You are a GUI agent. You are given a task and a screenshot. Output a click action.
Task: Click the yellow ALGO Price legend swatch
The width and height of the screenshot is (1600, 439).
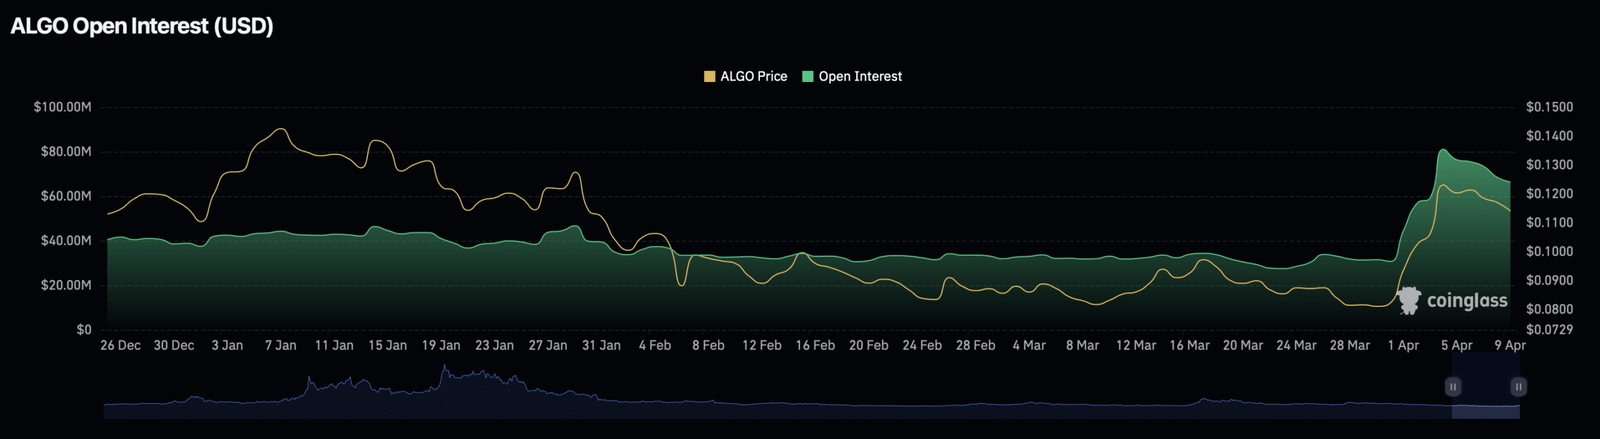point(709,77)
